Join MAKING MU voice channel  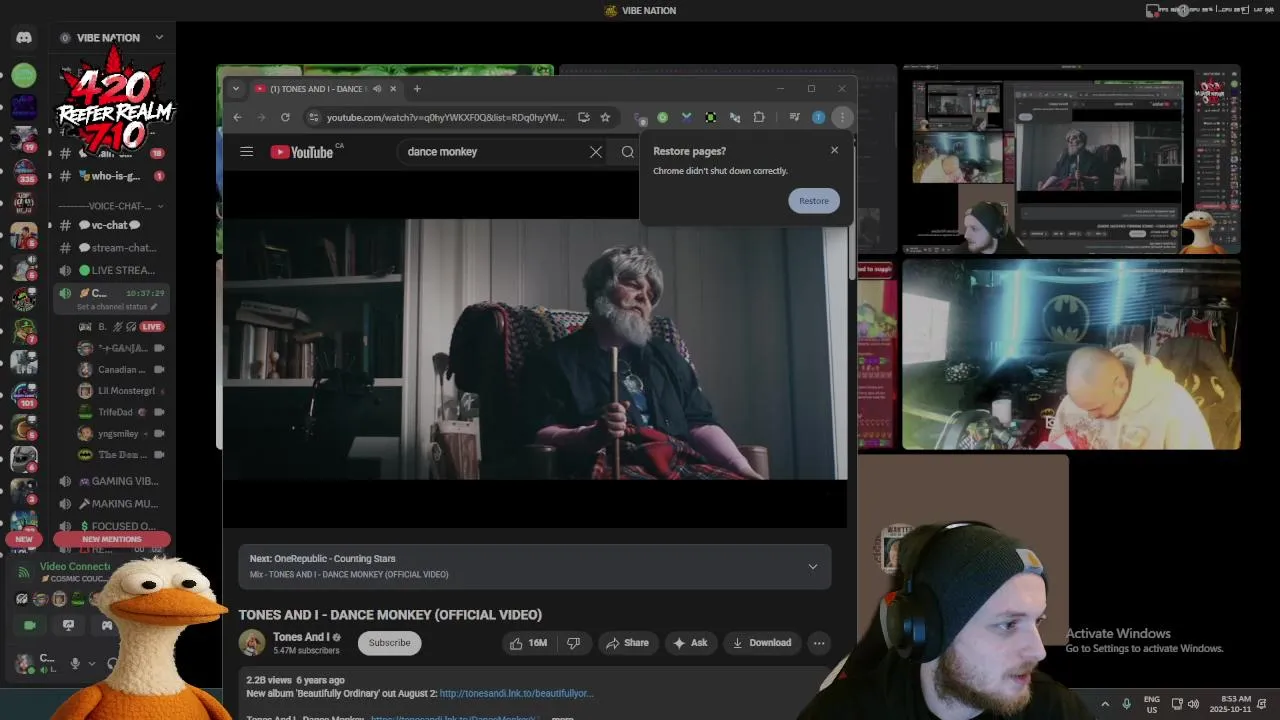110,504
